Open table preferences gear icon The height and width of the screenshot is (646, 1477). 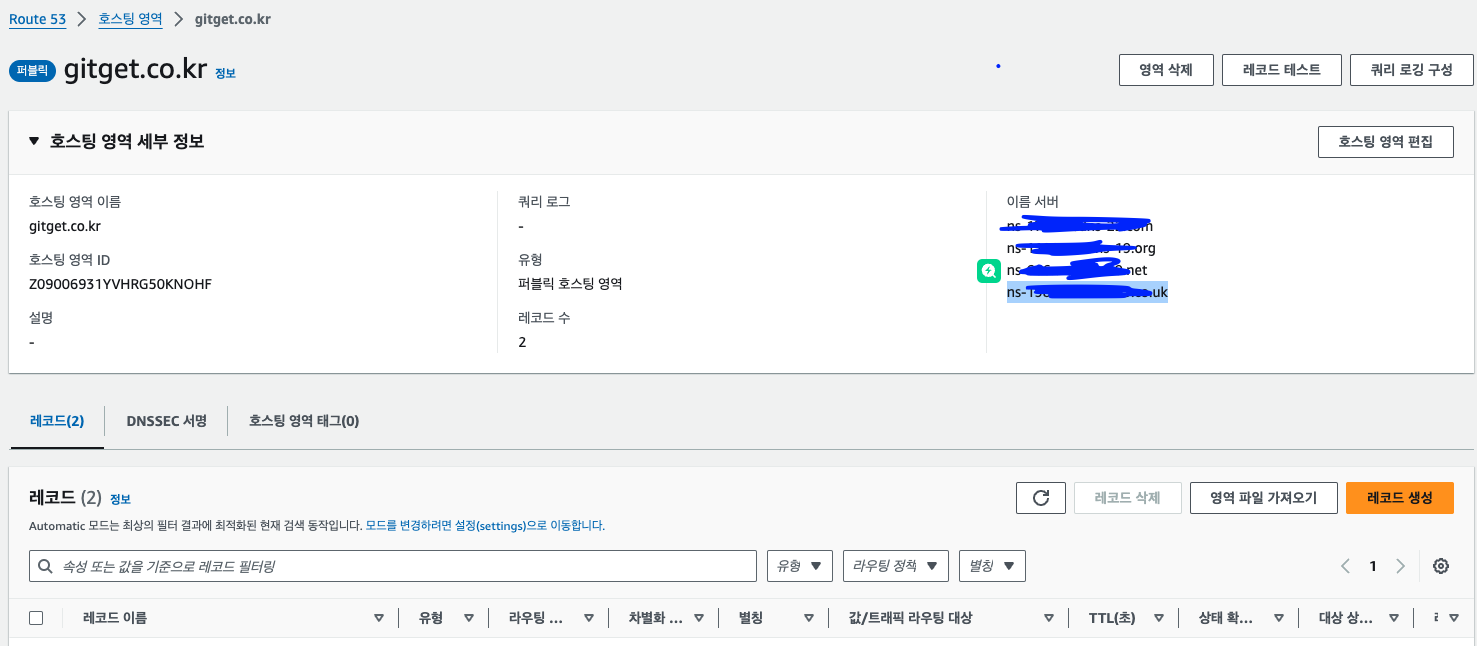(x=1441, y=566)
